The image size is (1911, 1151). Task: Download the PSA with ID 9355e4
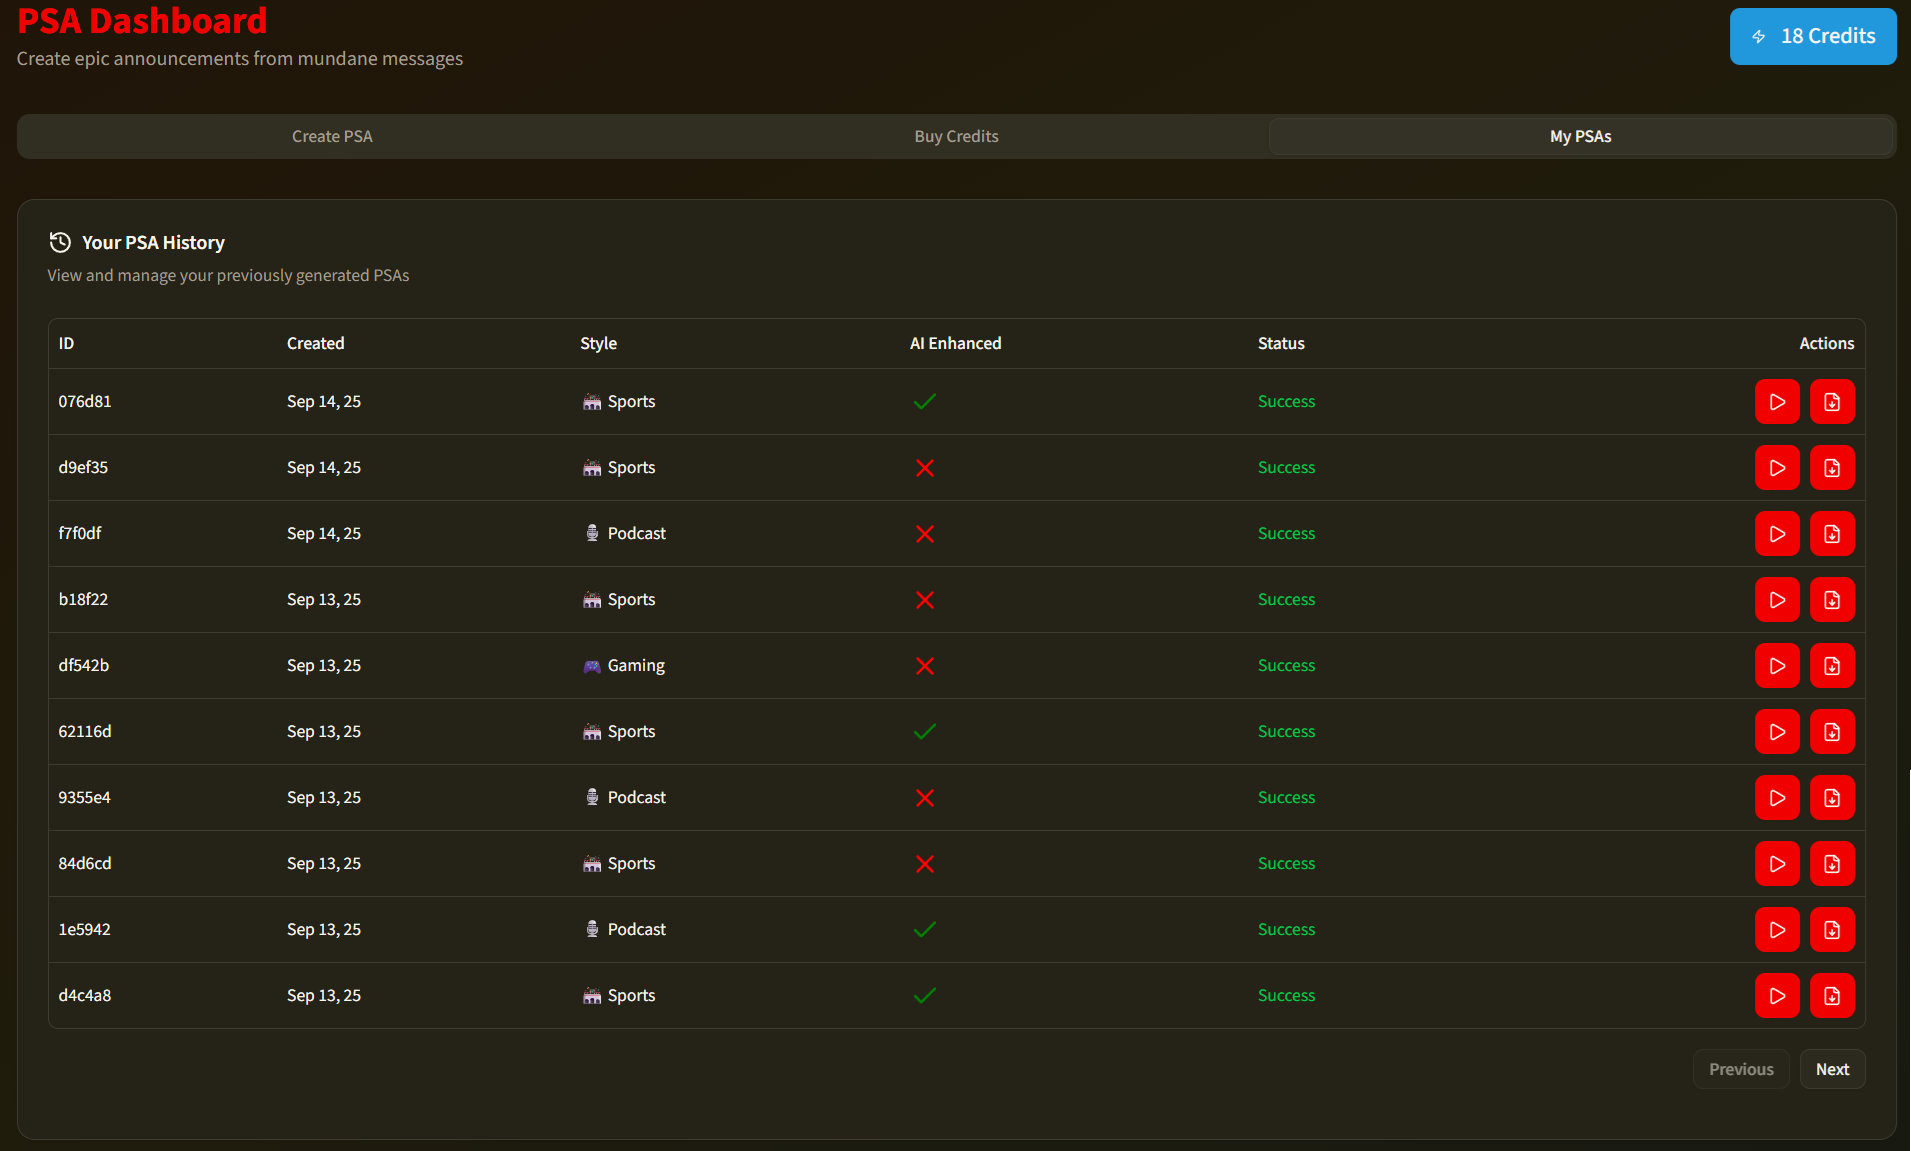click(x=1832, y=798)
